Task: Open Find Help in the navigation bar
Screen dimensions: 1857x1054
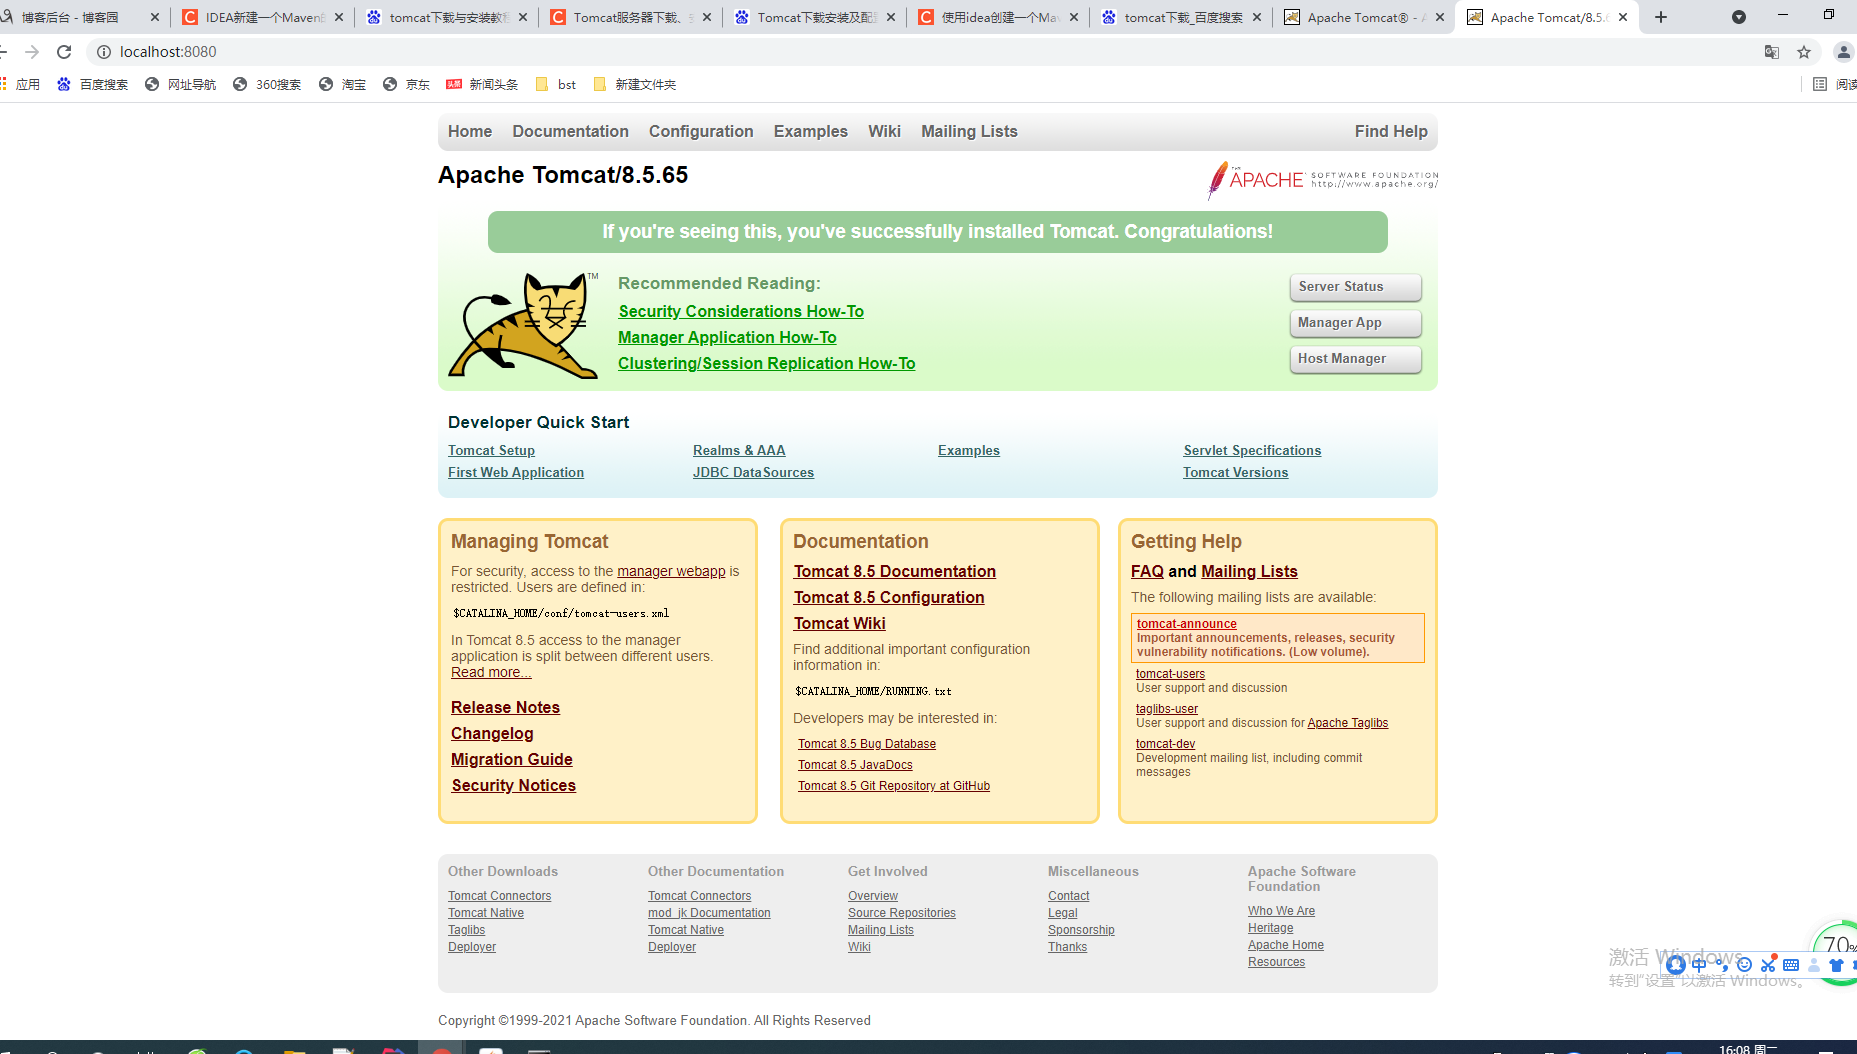Action: point(1391,132)
